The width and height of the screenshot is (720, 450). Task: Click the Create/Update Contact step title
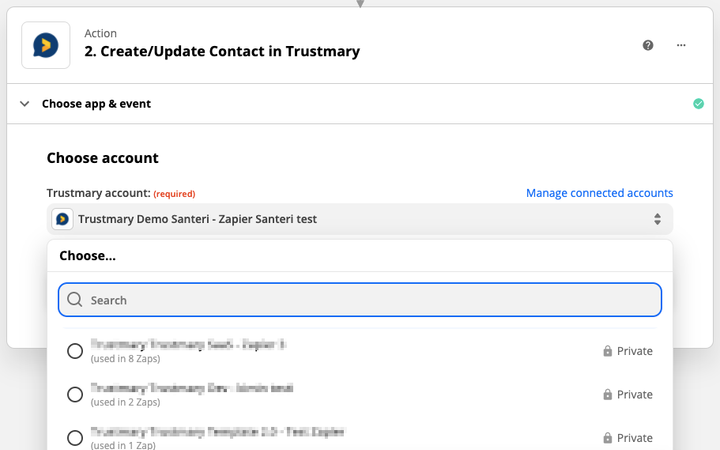[222, 51]
